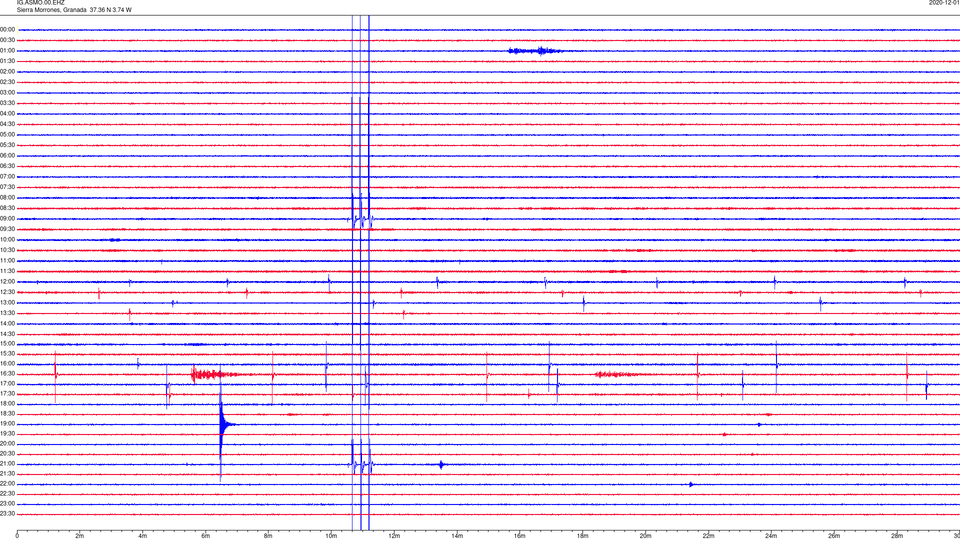This screenshot has width=960, height=540.
Task: Click the small blue event near 13m on 21:00 trace
Action: click(x=441, y=465)
